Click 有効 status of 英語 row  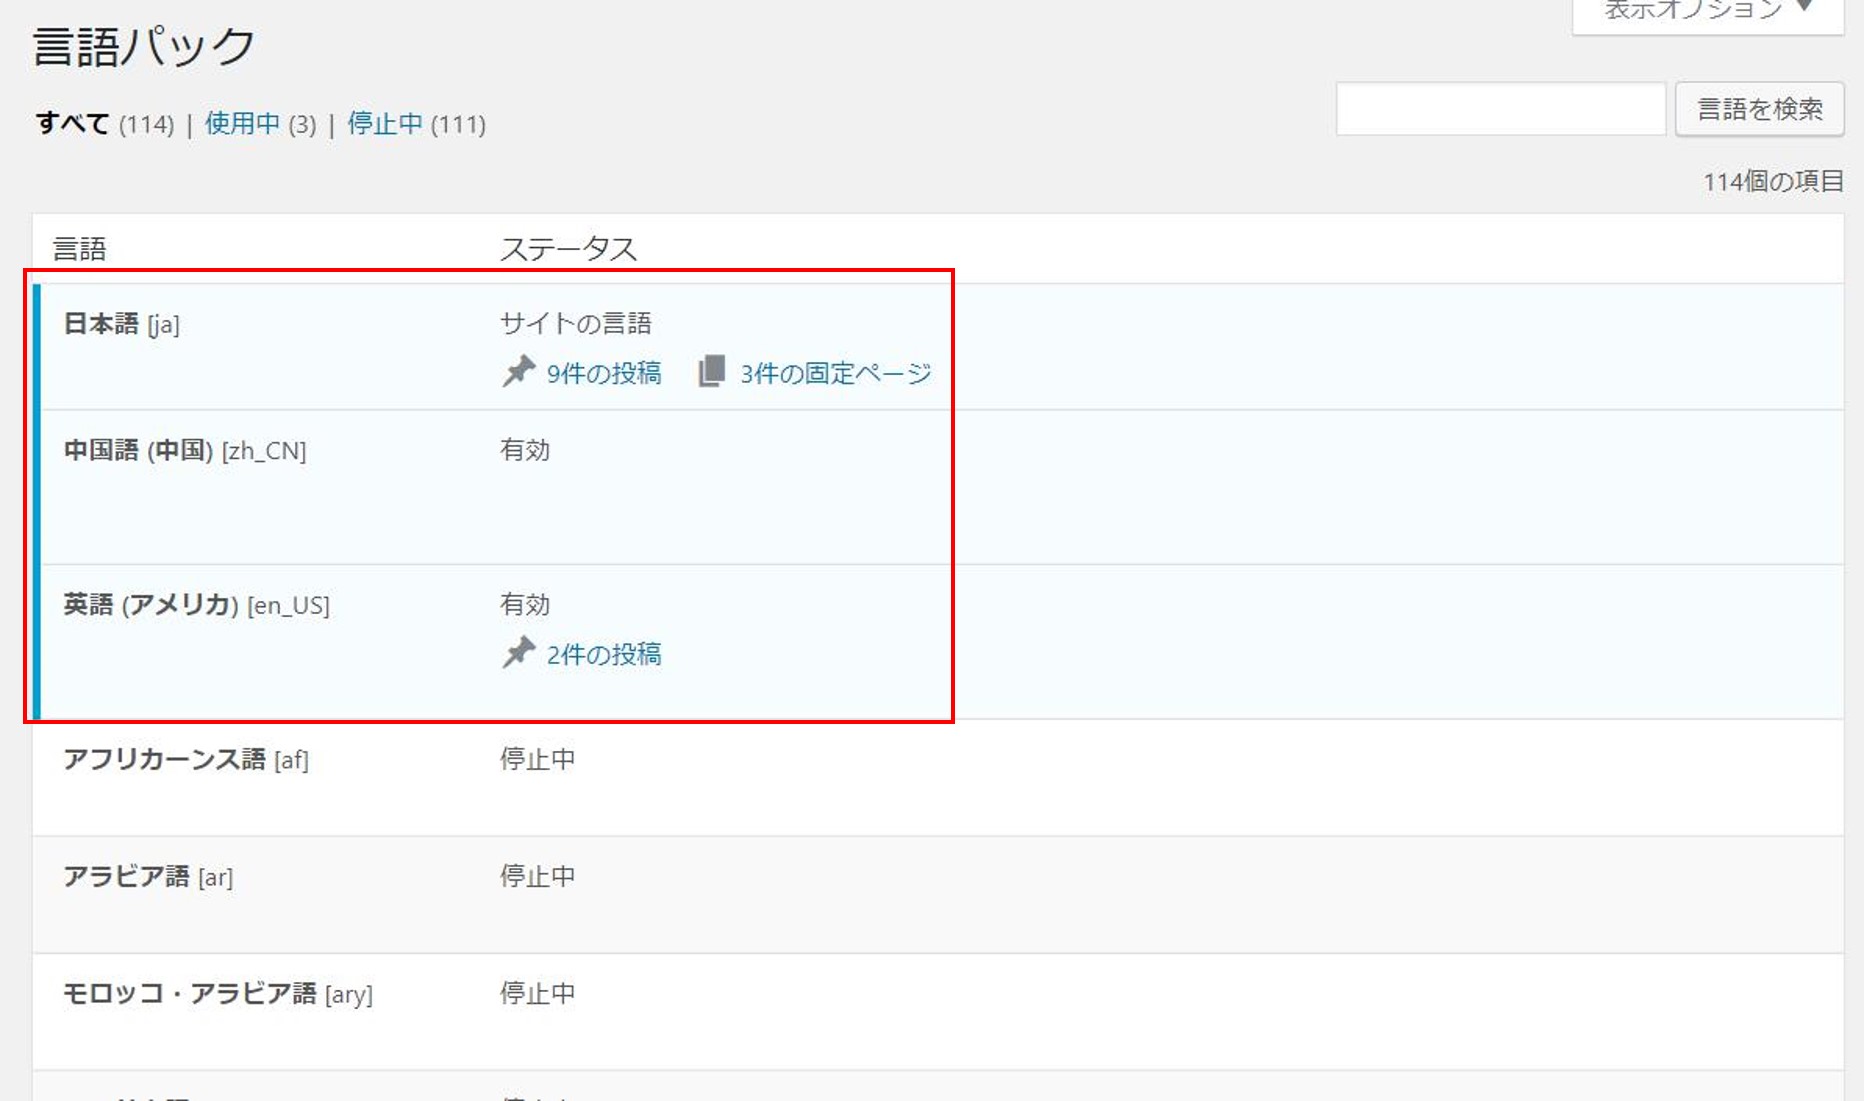525,605
